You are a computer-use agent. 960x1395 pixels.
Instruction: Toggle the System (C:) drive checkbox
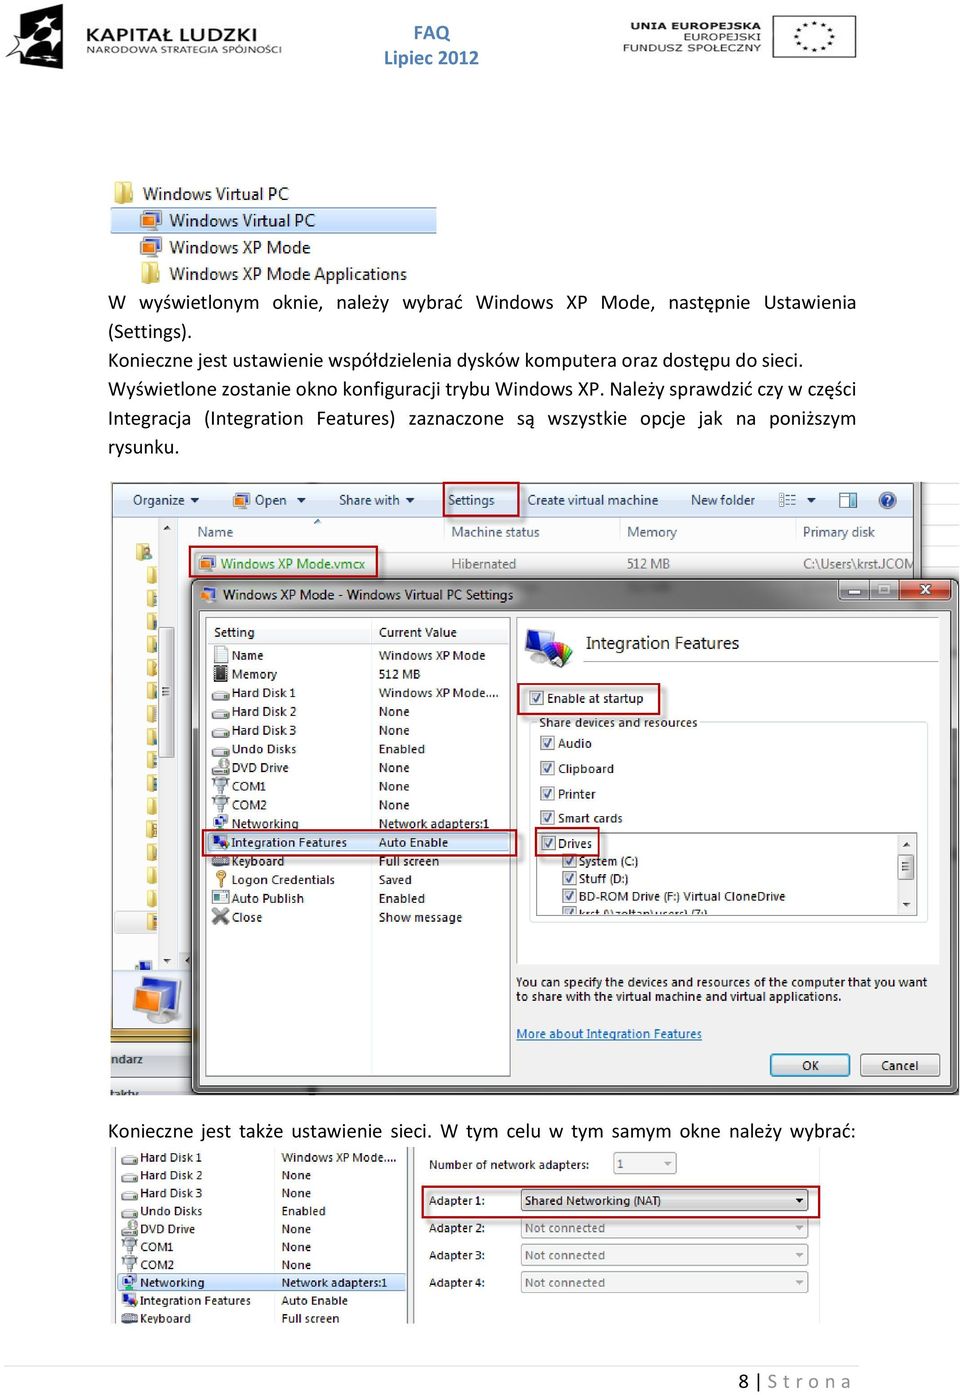pyautogui.click(x=569, y=861)
